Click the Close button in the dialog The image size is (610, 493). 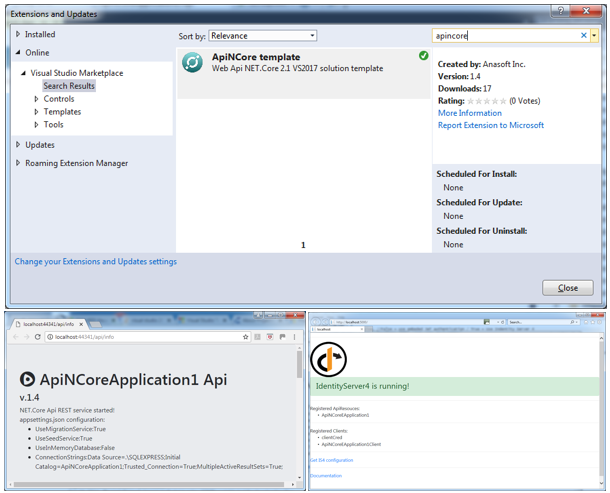(568, 288)
